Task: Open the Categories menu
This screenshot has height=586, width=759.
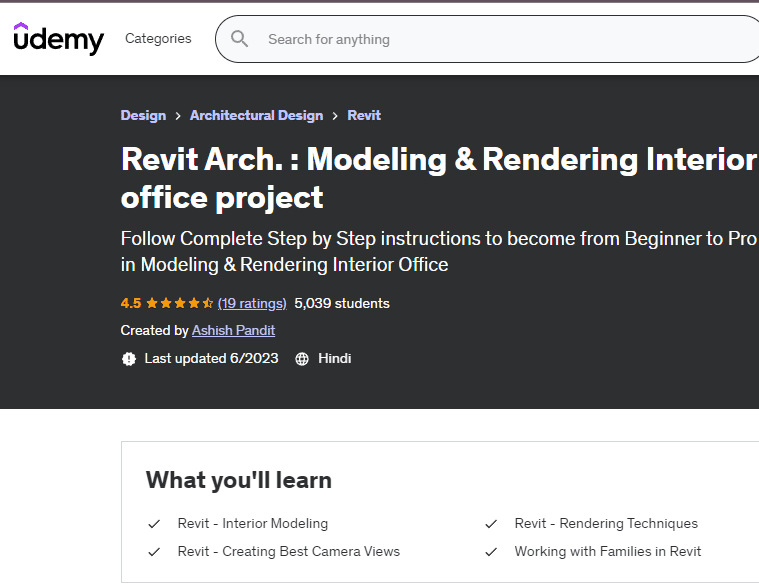Action: point(158,39)
